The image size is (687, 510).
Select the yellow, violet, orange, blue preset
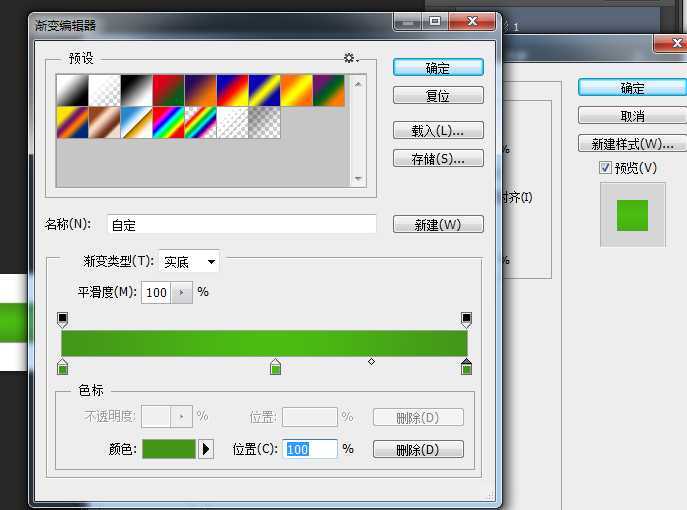click(x=73, y=122)
